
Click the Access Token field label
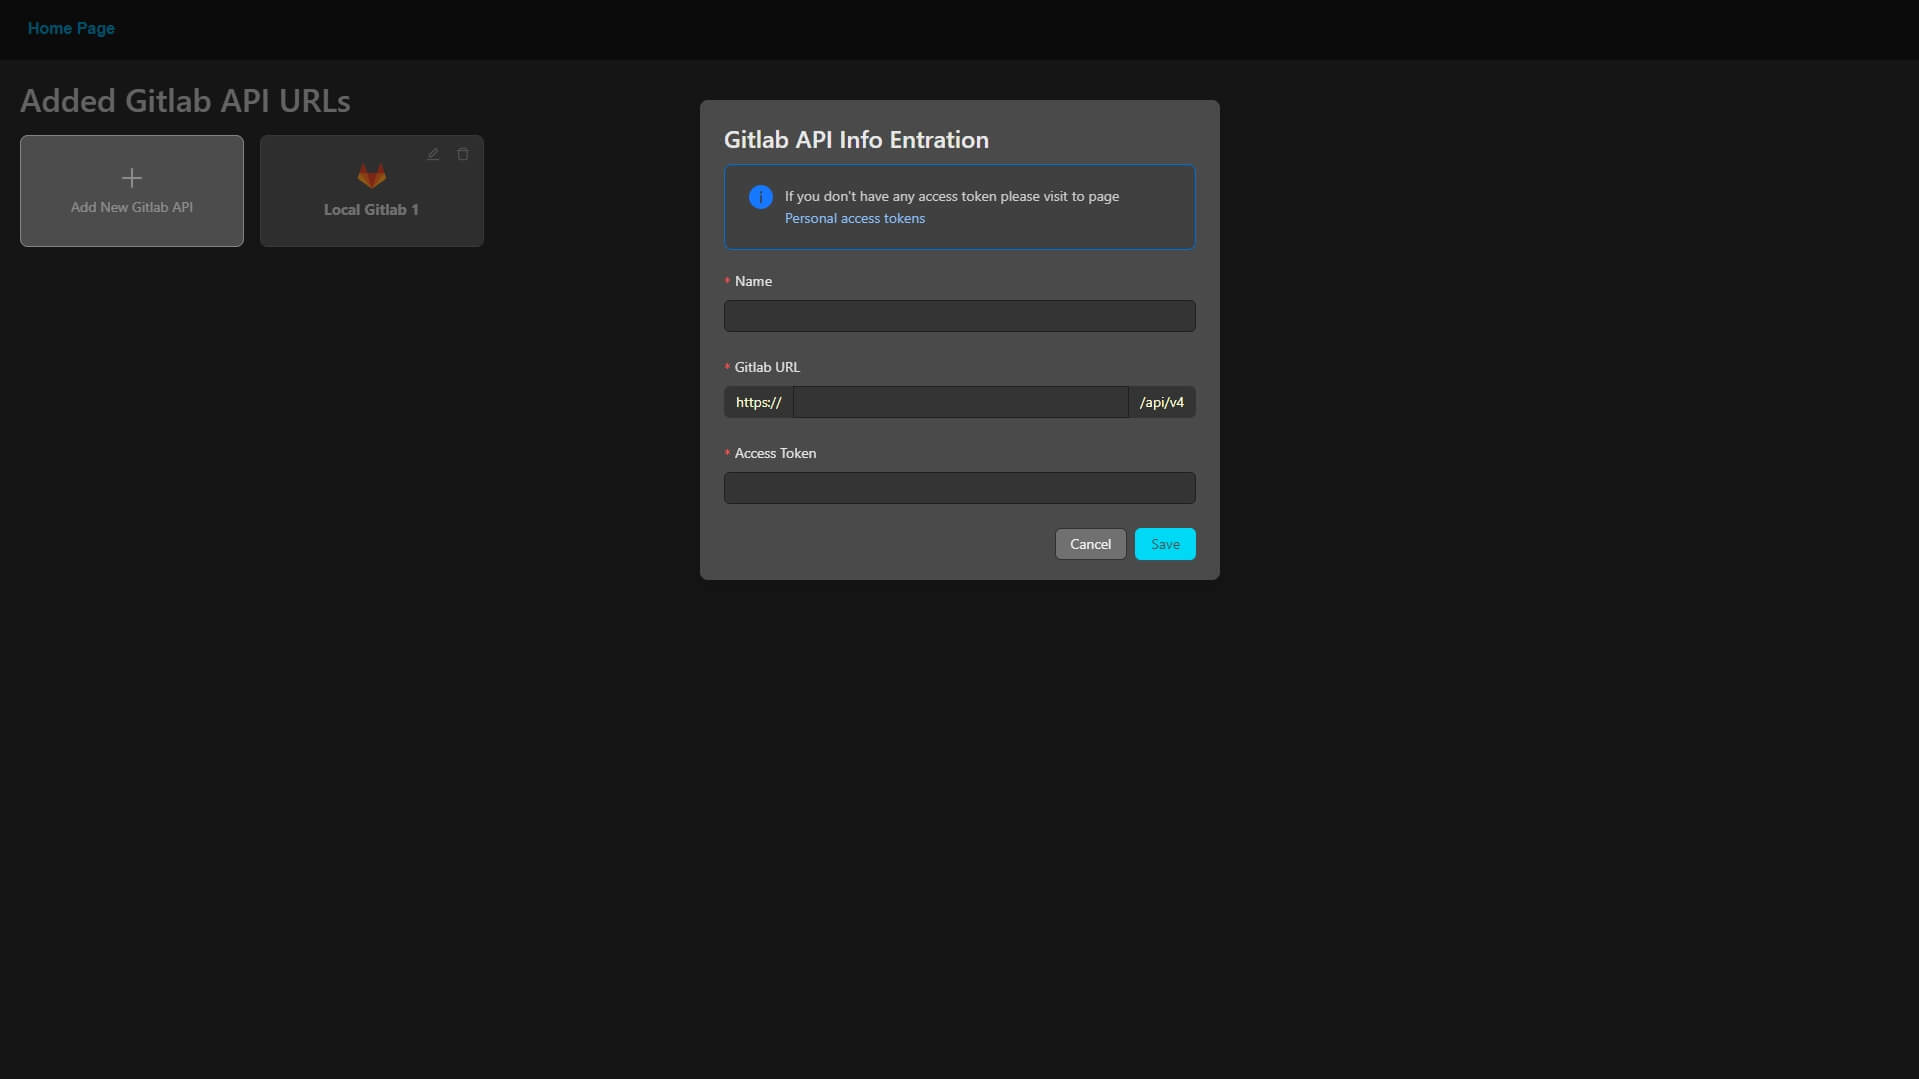775,453
